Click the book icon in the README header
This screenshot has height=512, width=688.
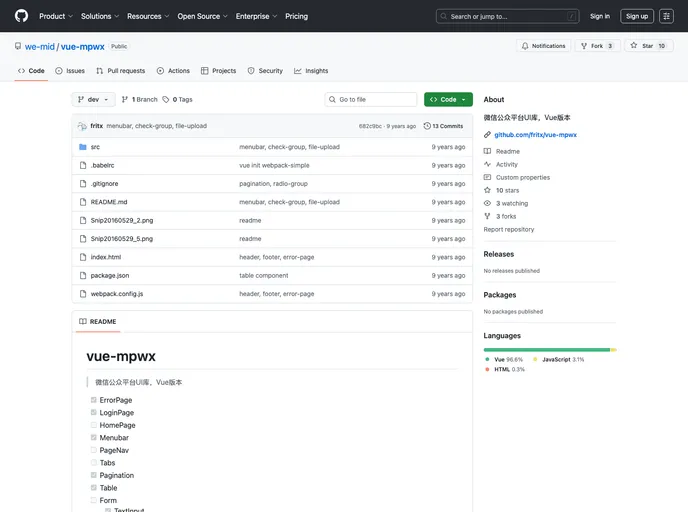pyautogui.click(x=82, y=322)
